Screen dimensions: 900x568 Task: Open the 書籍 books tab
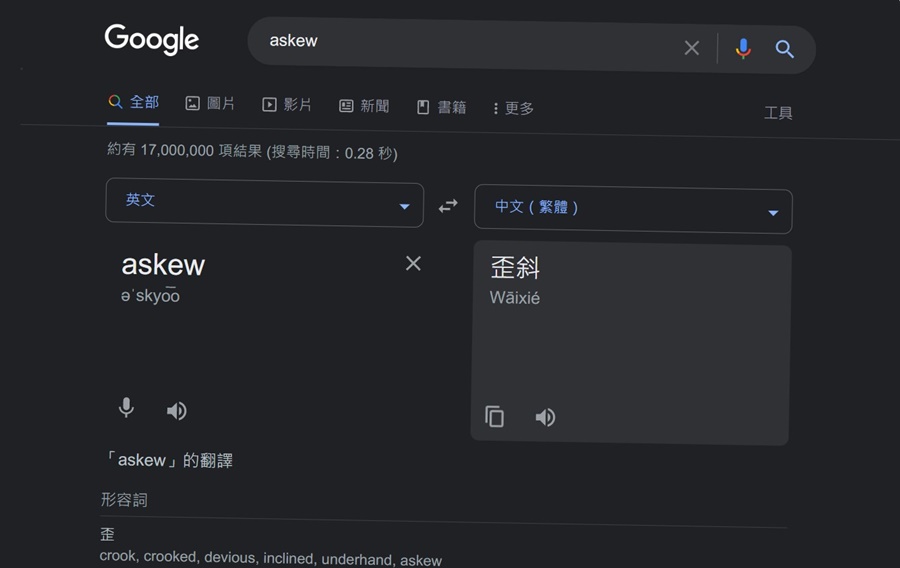[x=441, y=107]
